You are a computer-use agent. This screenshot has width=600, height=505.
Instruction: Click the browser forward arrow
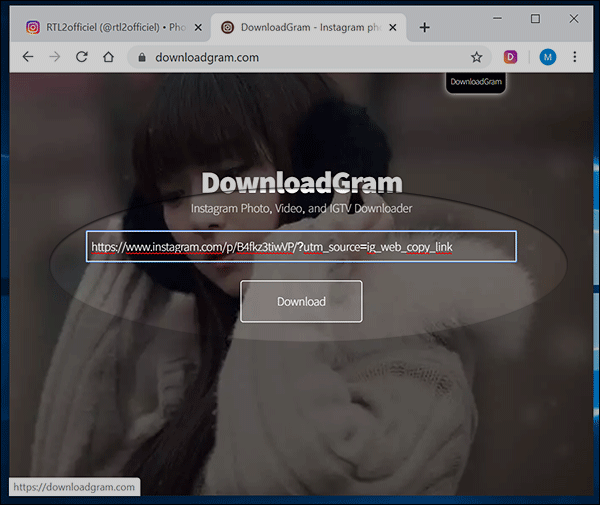pyautogui.click(x=54, y=57)
